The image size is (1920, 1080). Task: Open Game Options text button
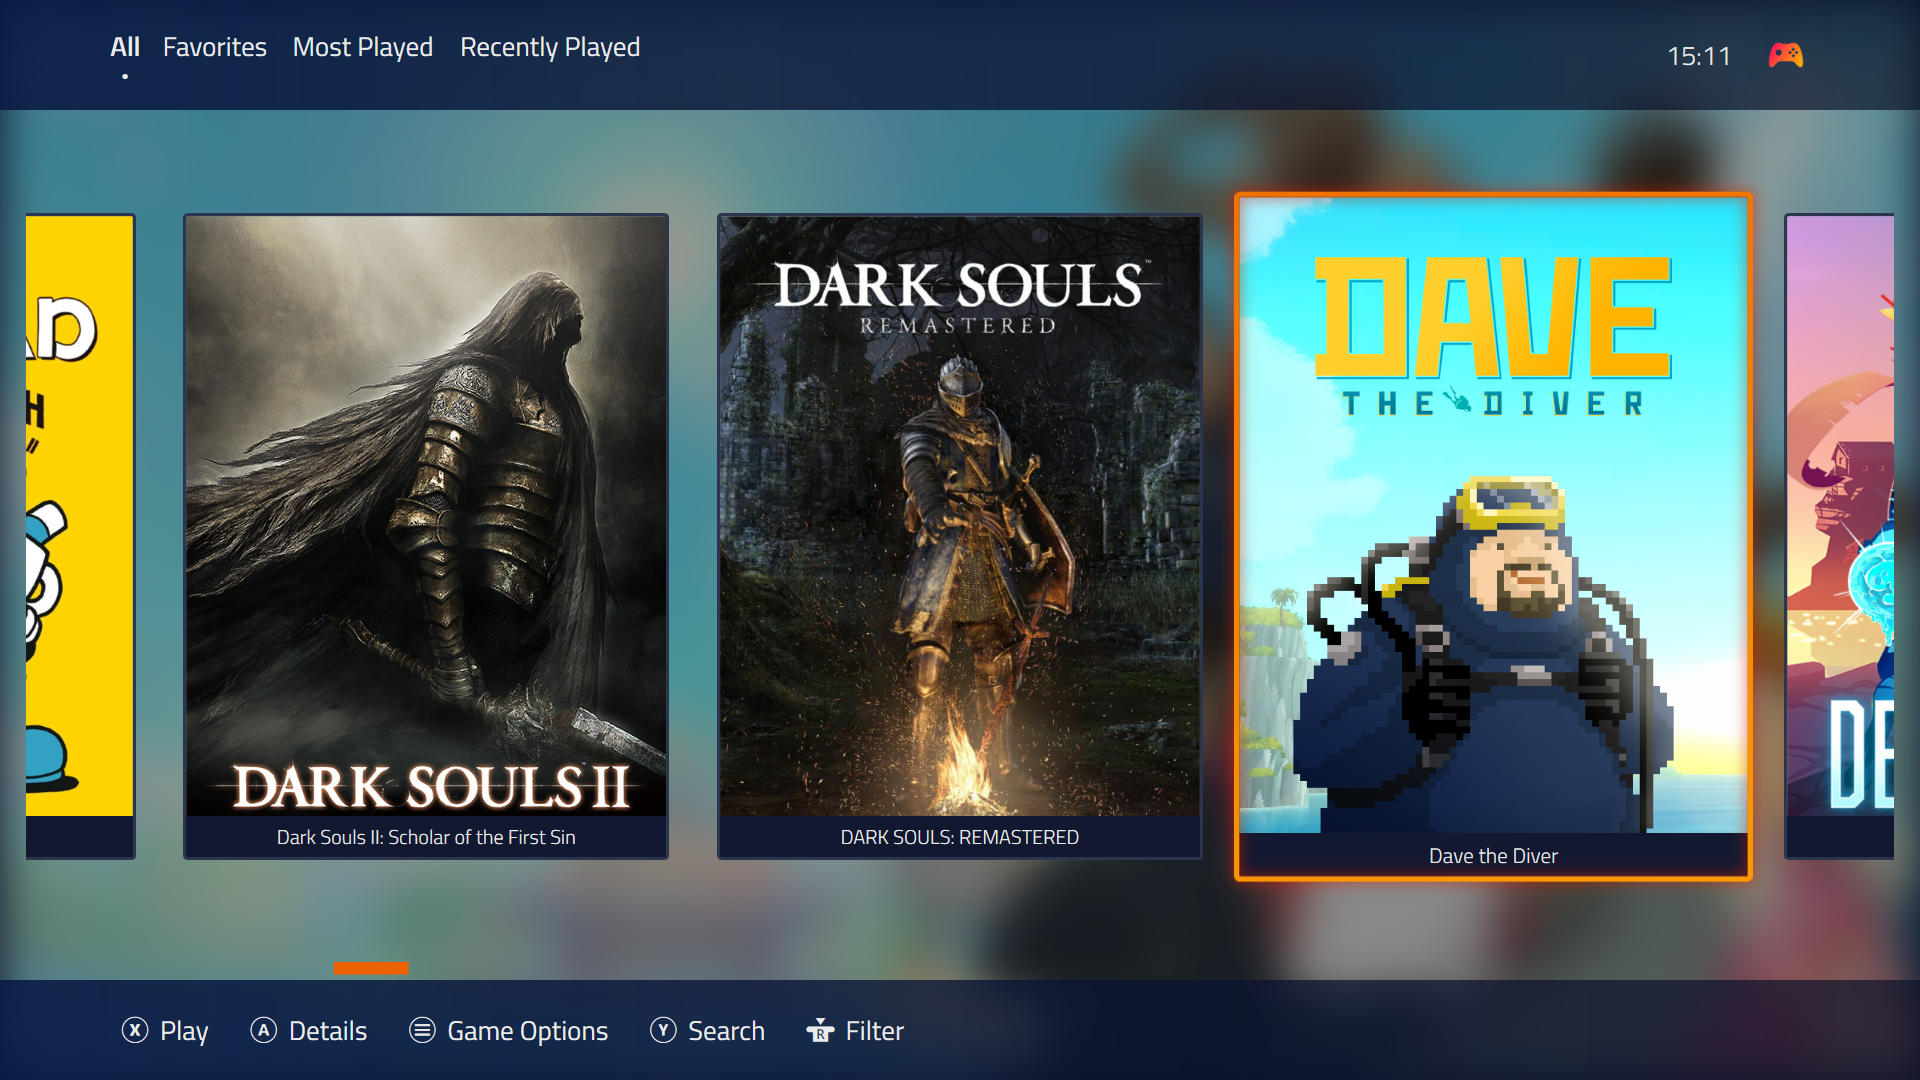tap(527, 1031)
